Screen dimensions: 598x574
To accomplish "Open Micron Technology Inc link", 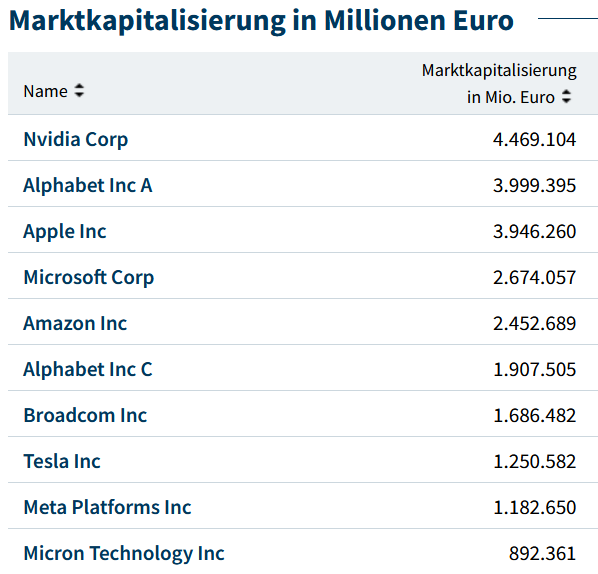I will (124, 553).
